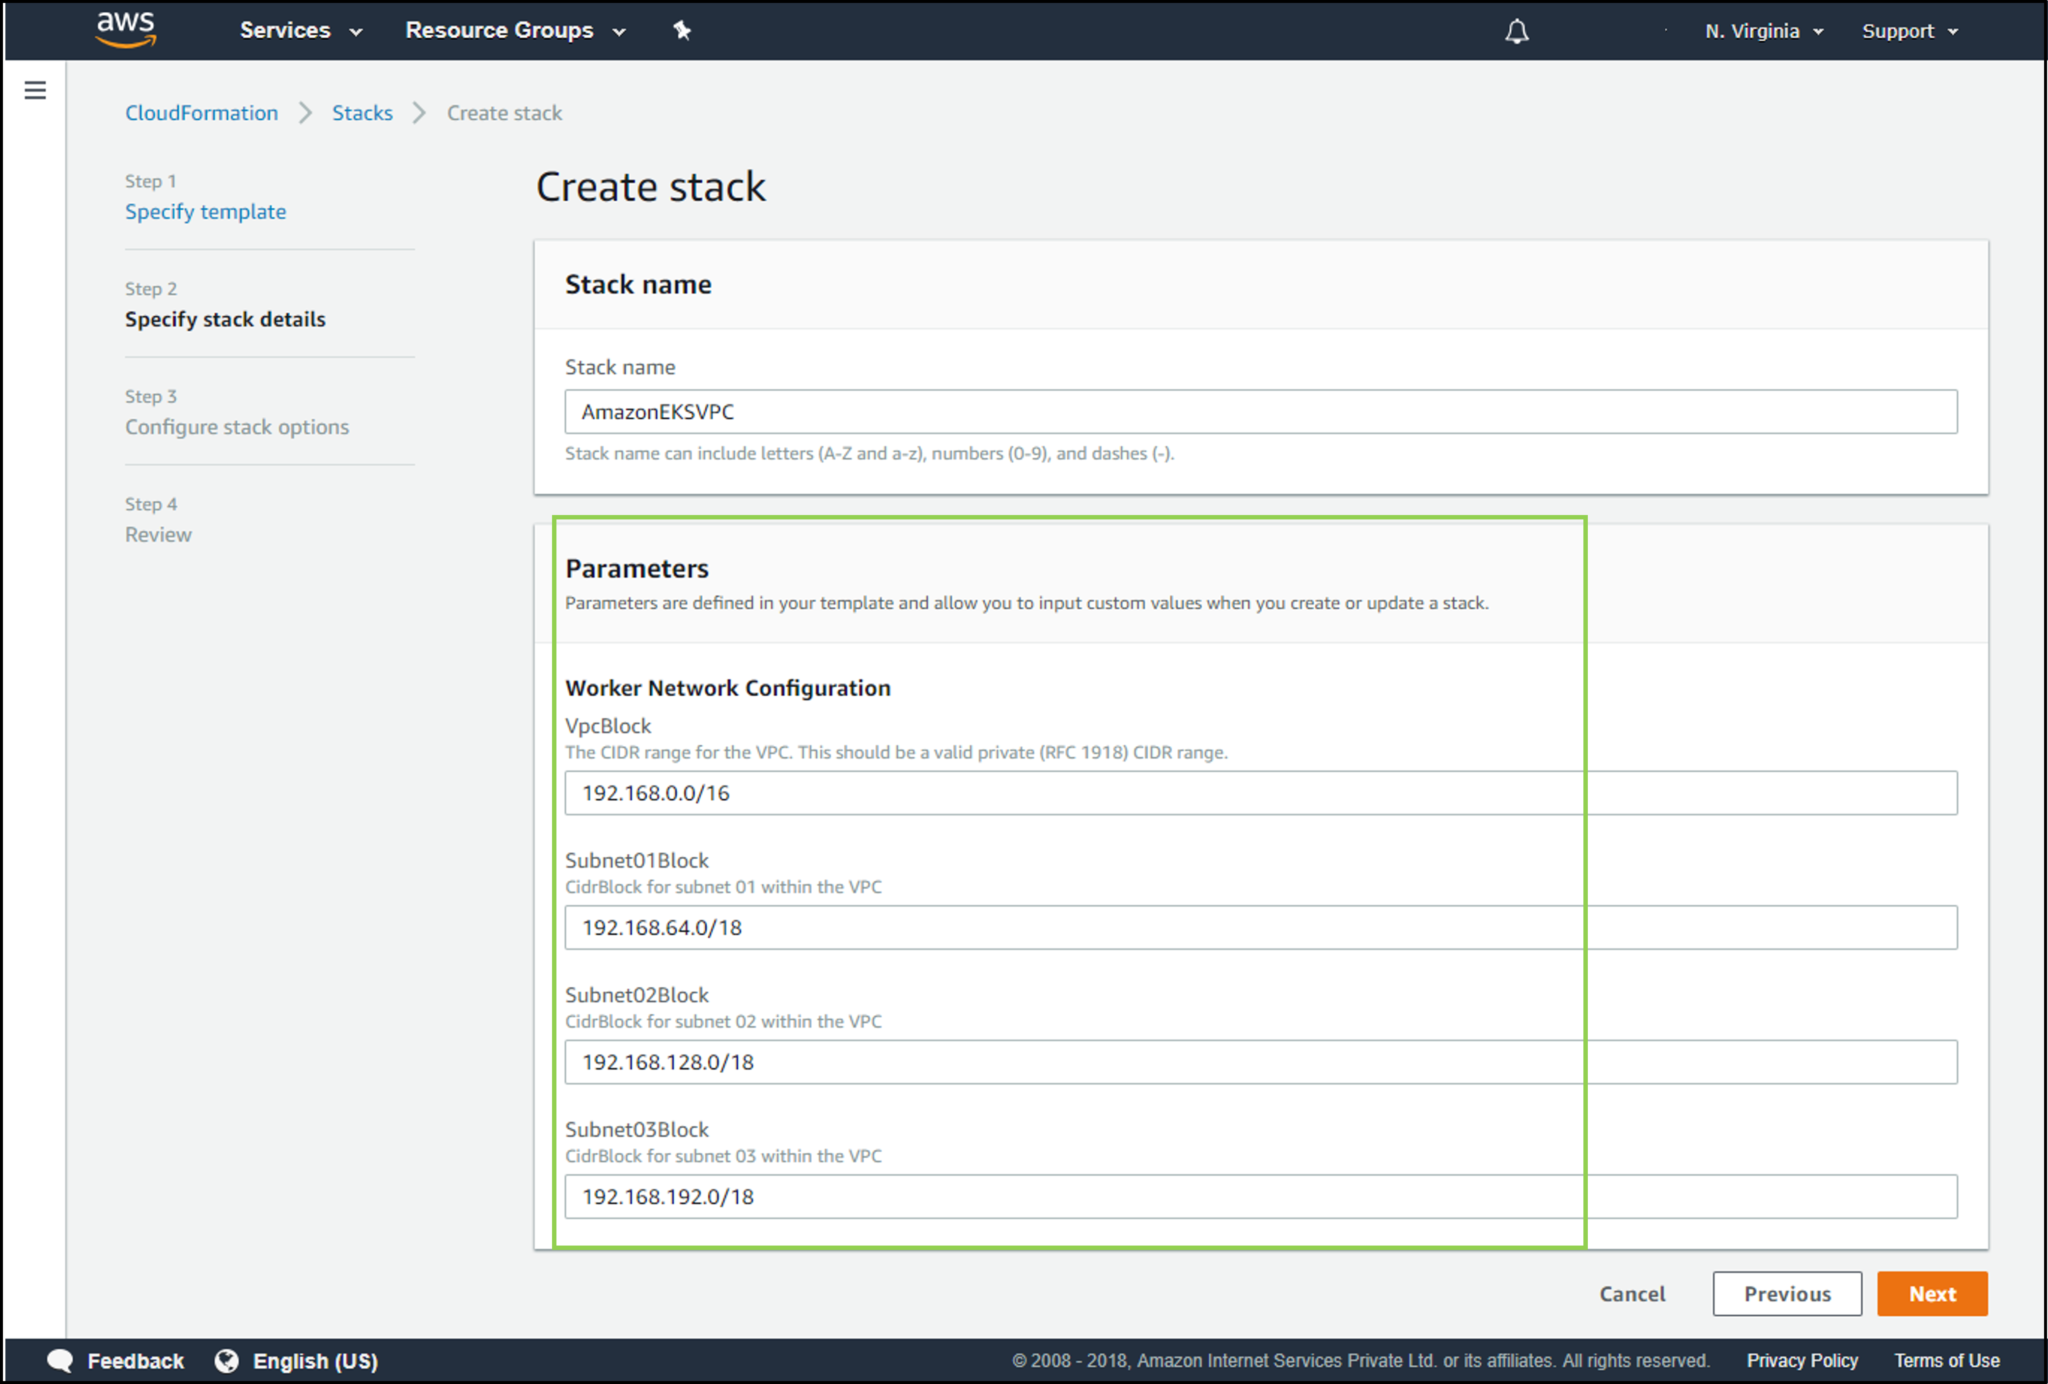Click the Previous button
Screen dimensions: 2048x1384
(x=1786, y=1293)
